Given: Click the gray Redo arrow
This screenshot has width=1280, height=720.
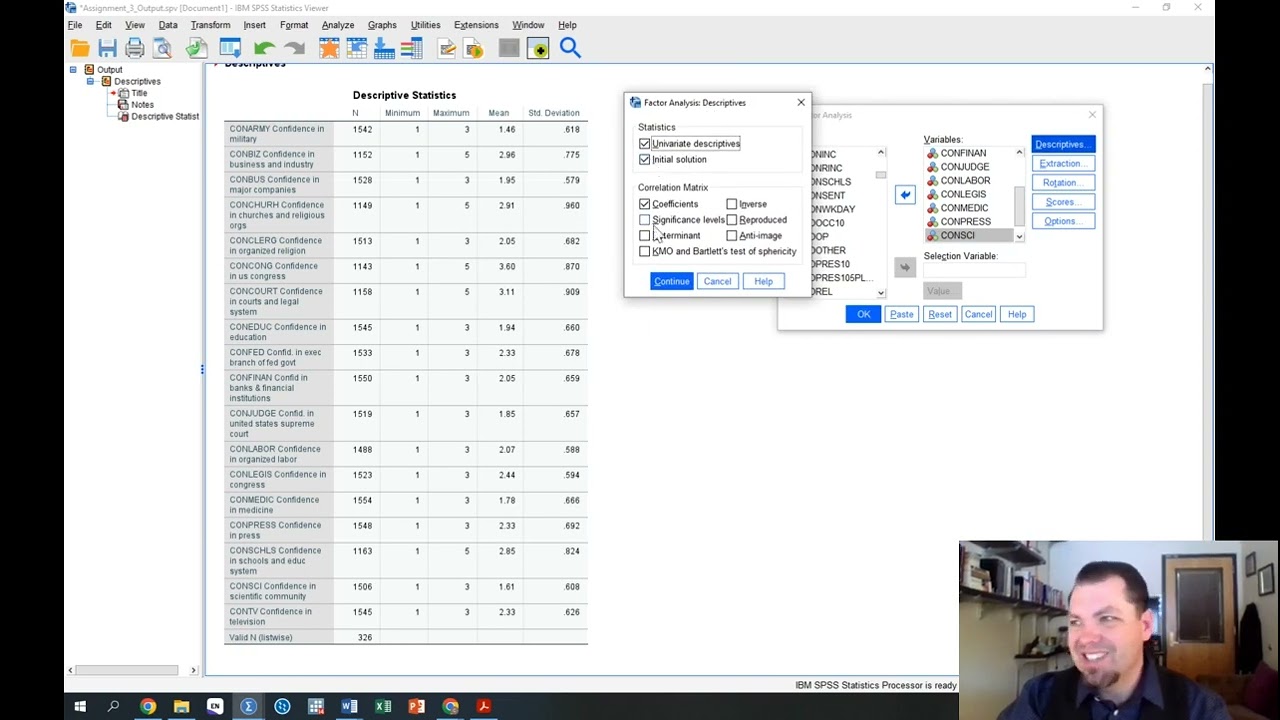Looking at the screenshot, I should [x=294, y=48].
